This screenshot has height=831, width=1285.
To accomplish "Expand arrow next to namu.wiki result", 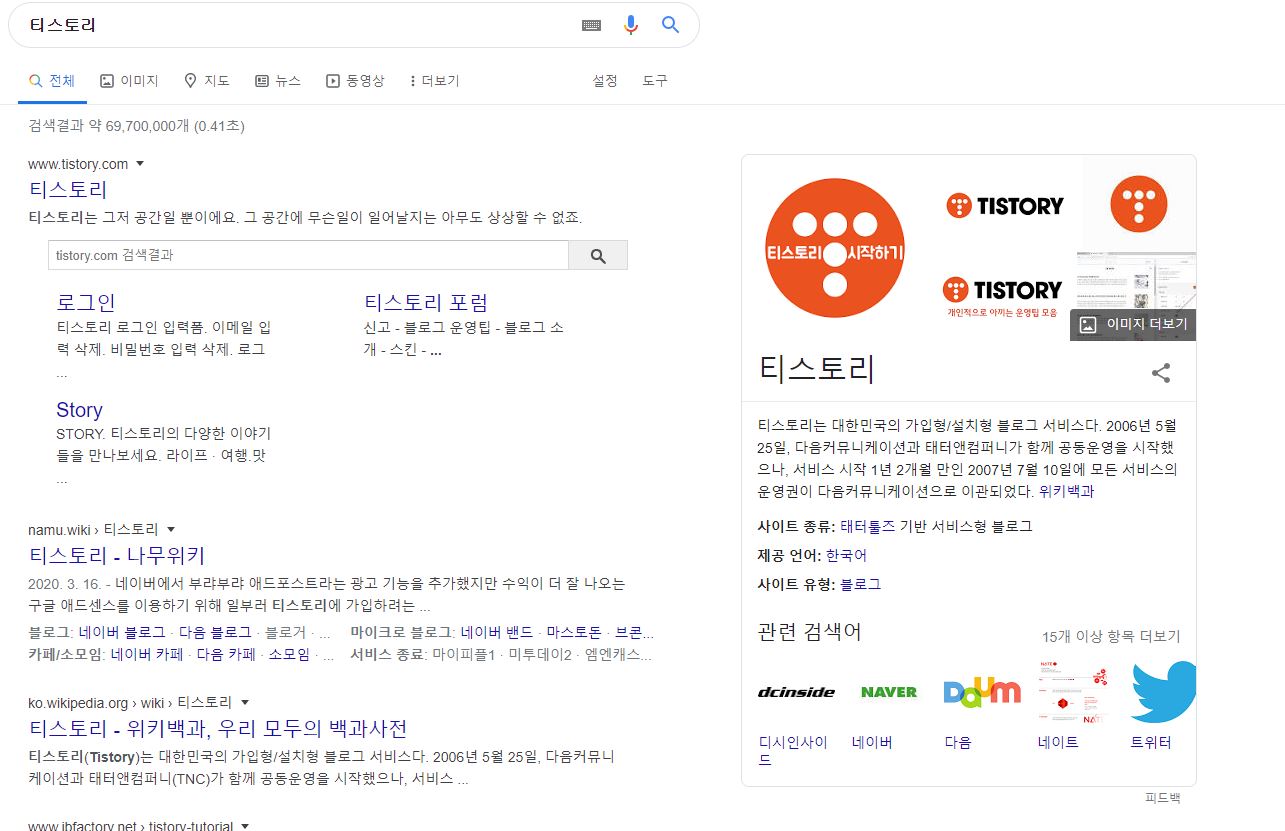I will click(x=170, y=529).
